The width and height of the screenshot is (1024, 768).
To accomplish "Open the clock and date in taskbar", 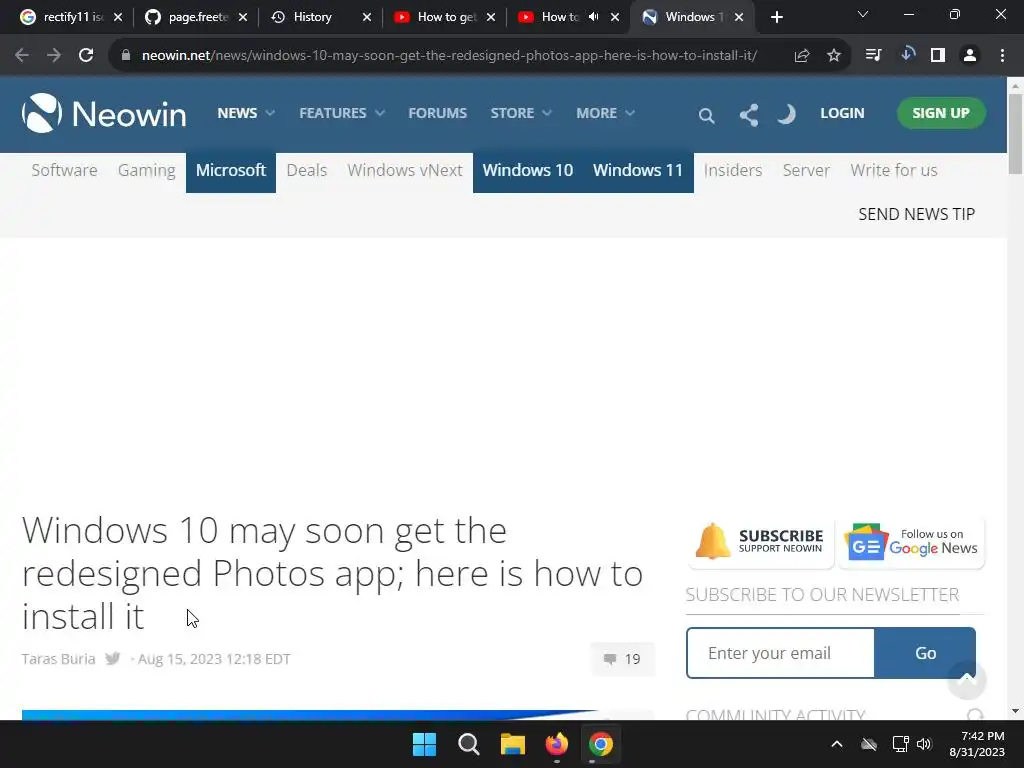I will pos(976,744).
